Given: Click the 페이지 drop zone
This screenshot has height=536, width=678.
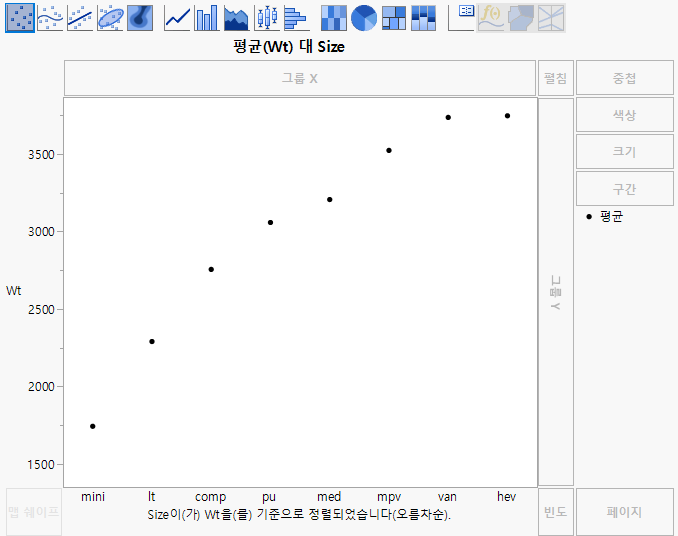Looking at the screenshot, I should point(625,512).
